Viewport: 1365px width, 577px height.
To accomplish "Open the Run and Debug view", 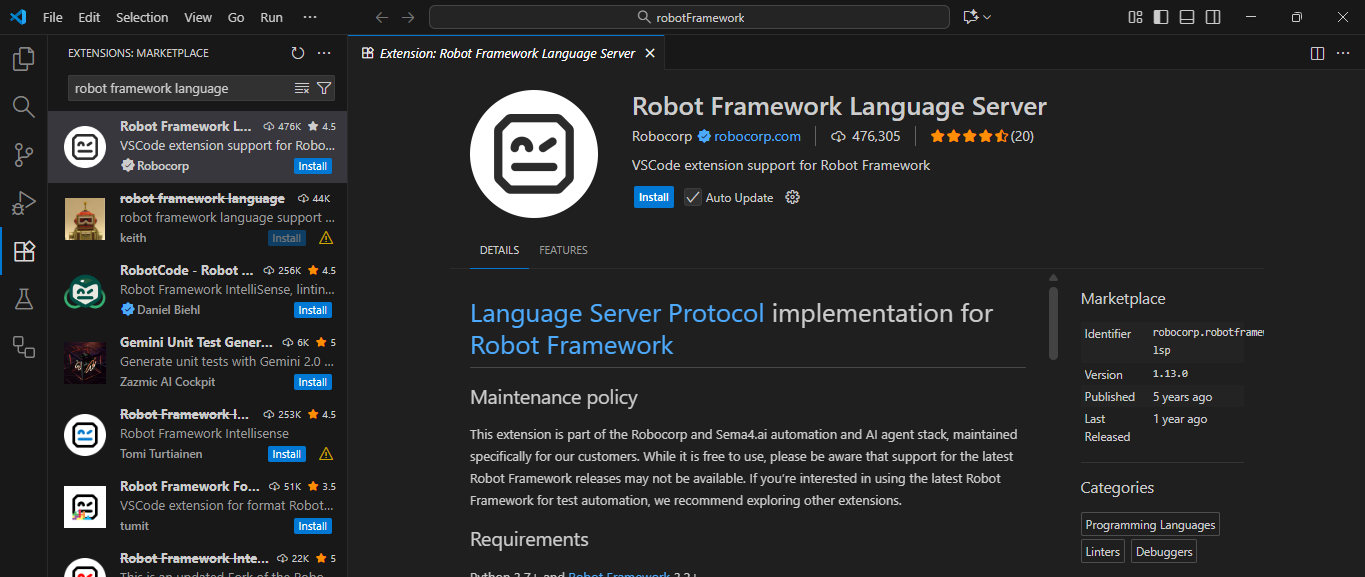I will click(23, 203).
